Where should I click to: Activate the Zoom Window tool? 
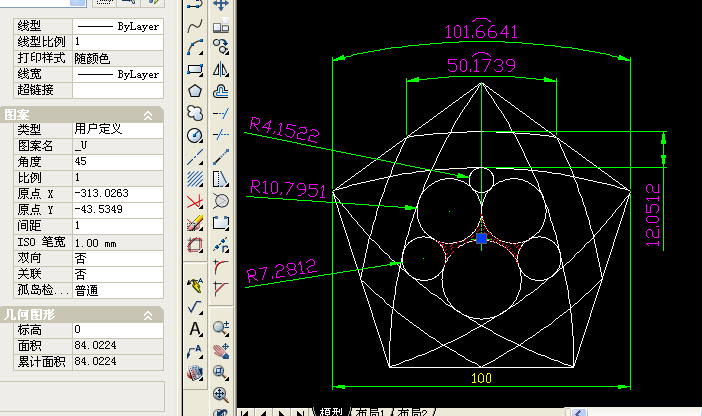[x=221, y=373]
